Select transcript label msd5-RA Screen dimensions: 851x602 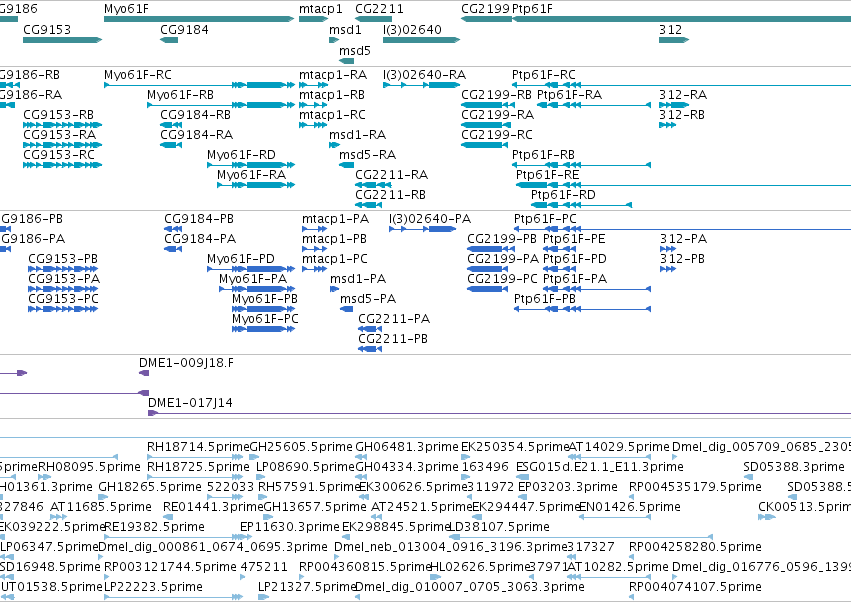tap(367, 155)
